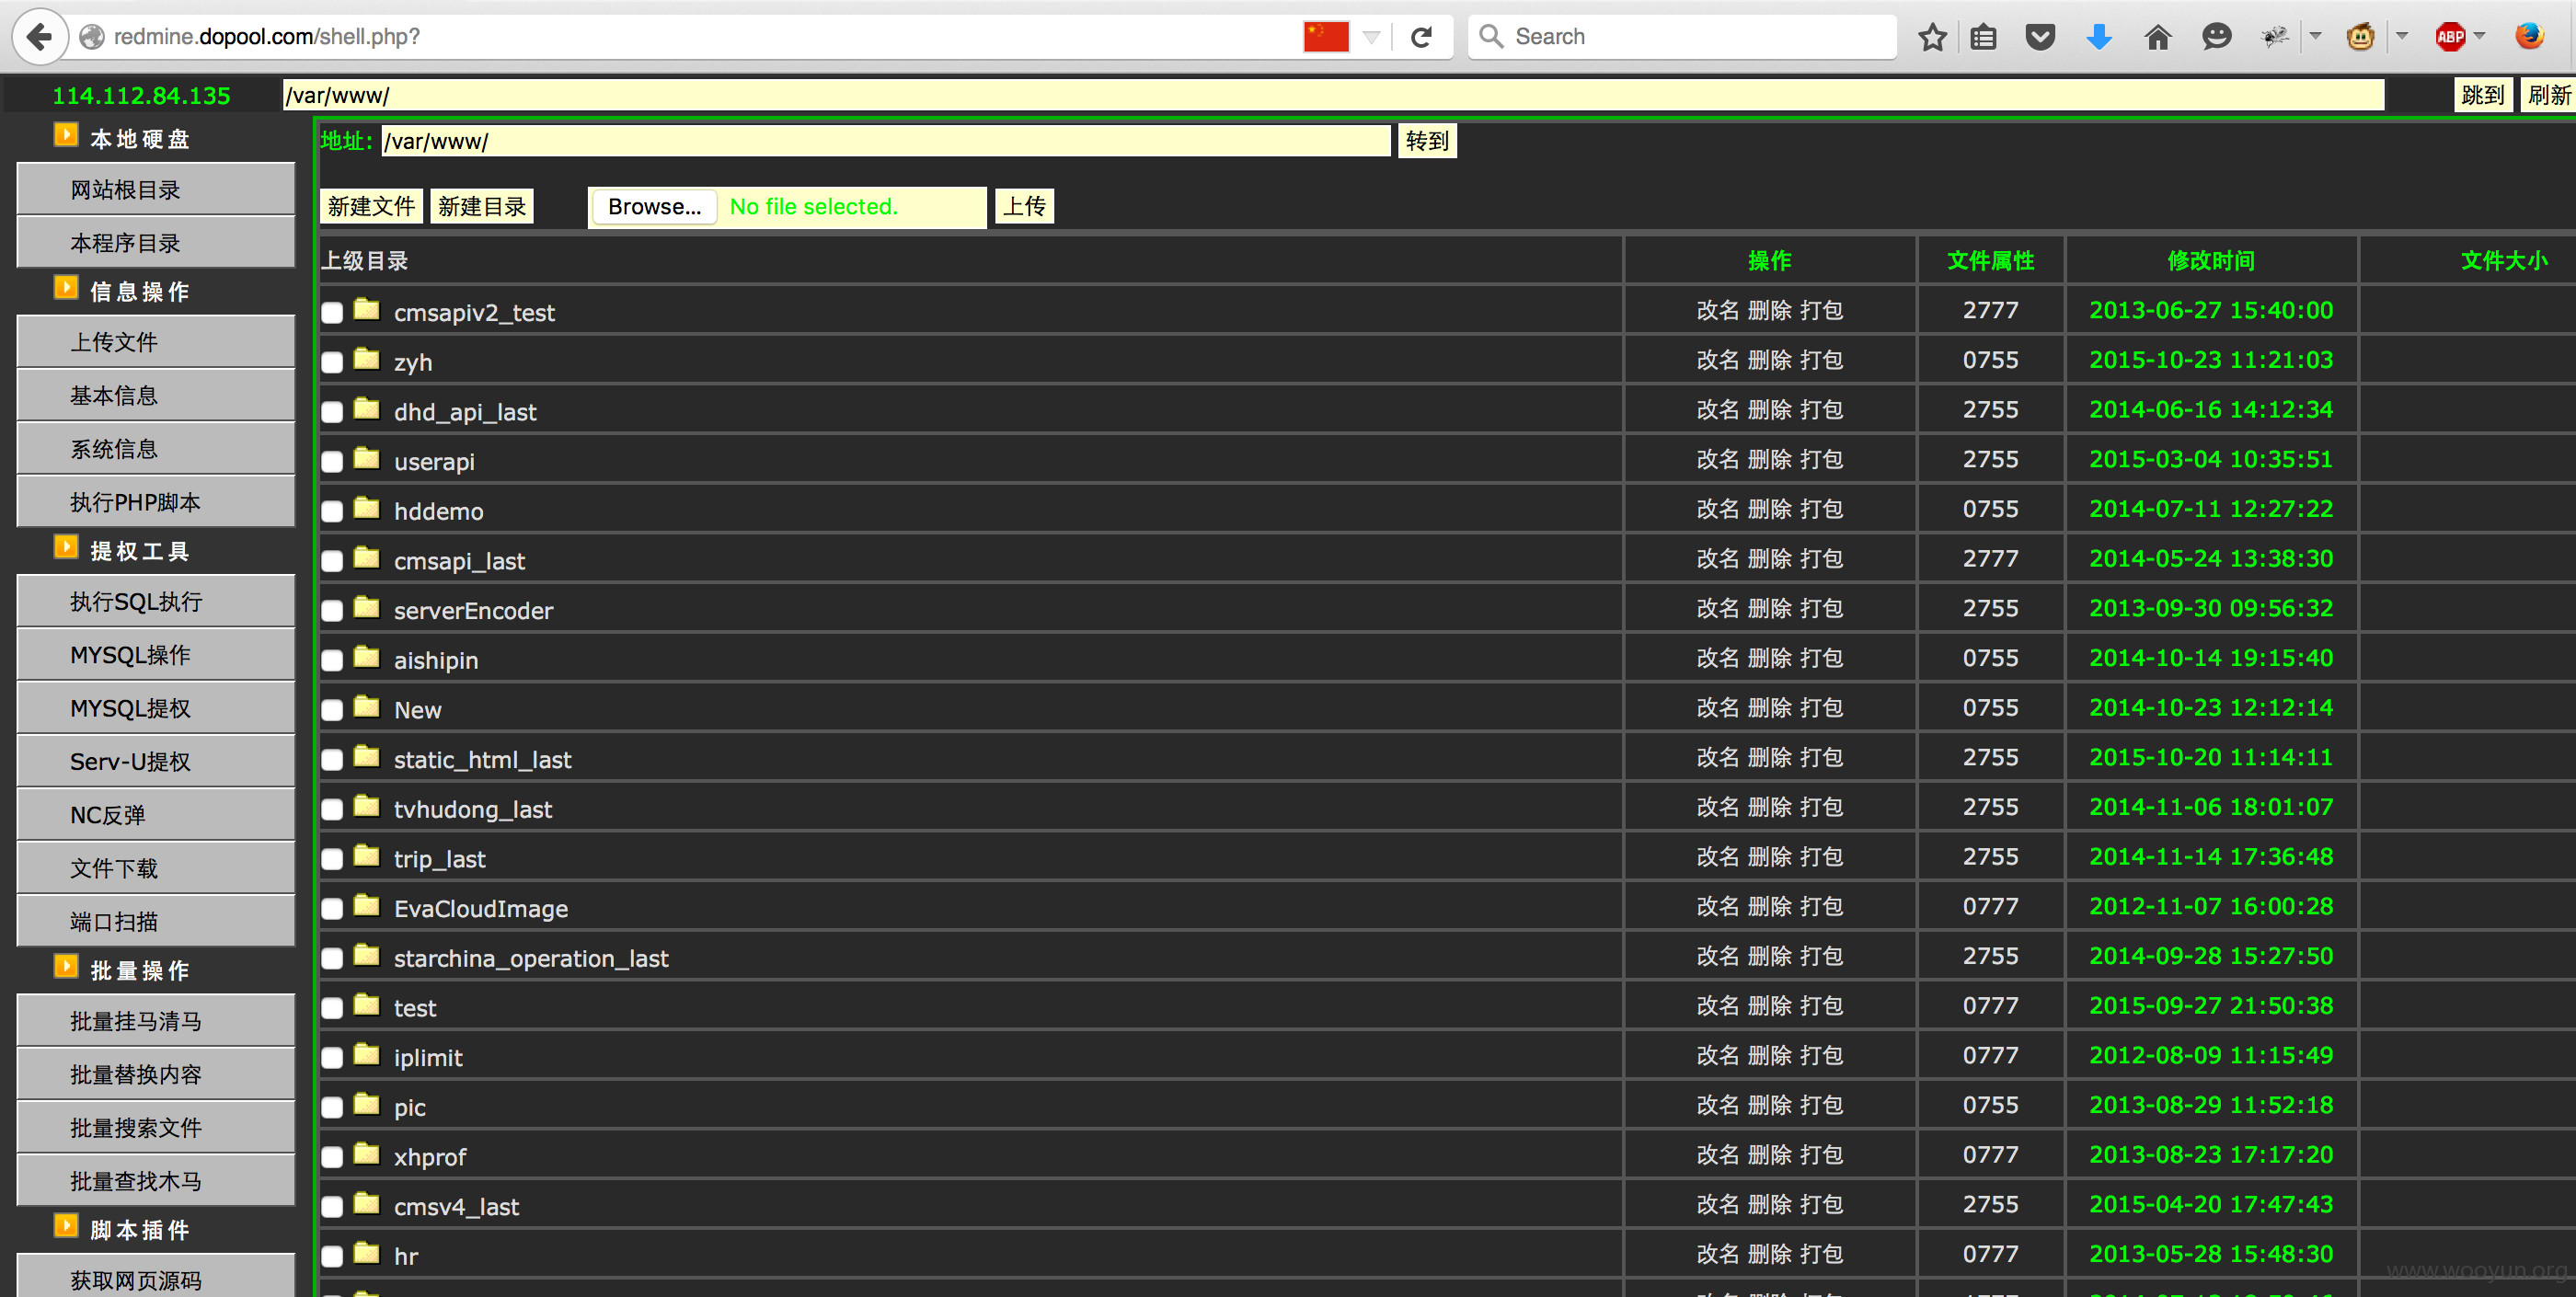Click the 上传 upload button
Screen dimensions: 2576x1297
1024,206
